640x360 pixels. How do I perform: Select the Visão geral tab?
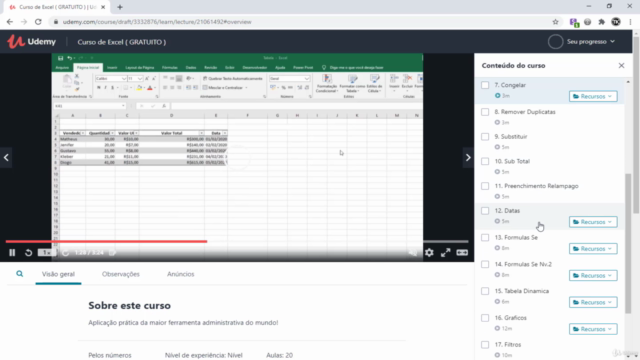[58, 274]
